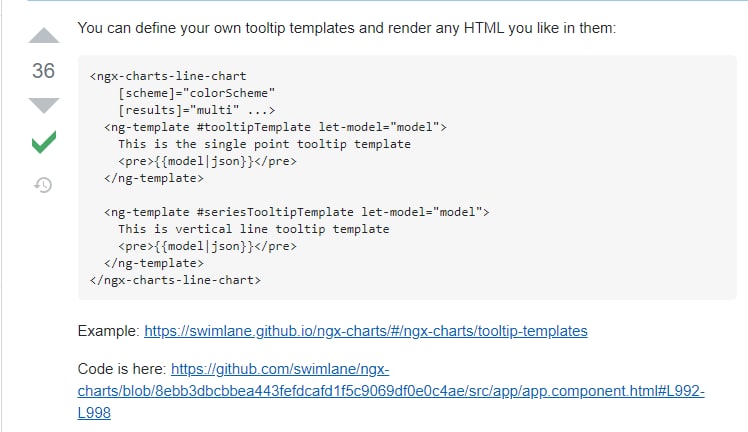This screenshot has height=432, width=748.
Task: Click the first pre model json line
Action: [x=207, y=161]
